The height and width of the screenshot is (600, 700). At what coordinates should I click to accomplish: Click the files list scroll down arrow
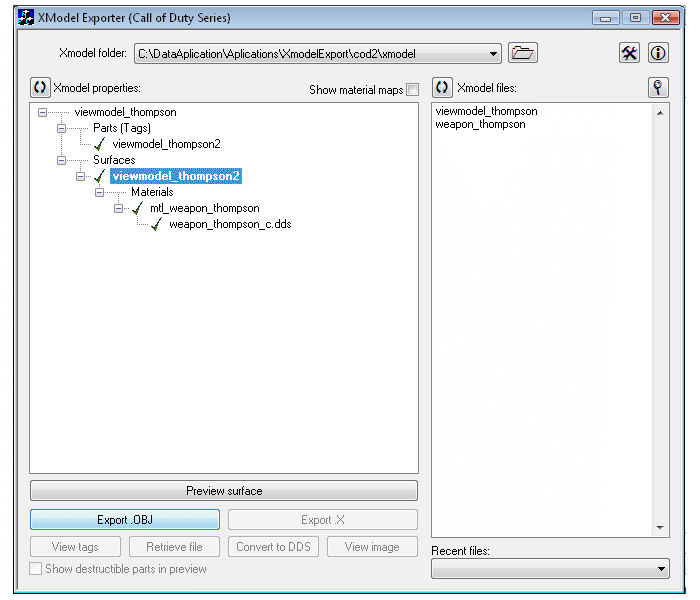(660, 528)
